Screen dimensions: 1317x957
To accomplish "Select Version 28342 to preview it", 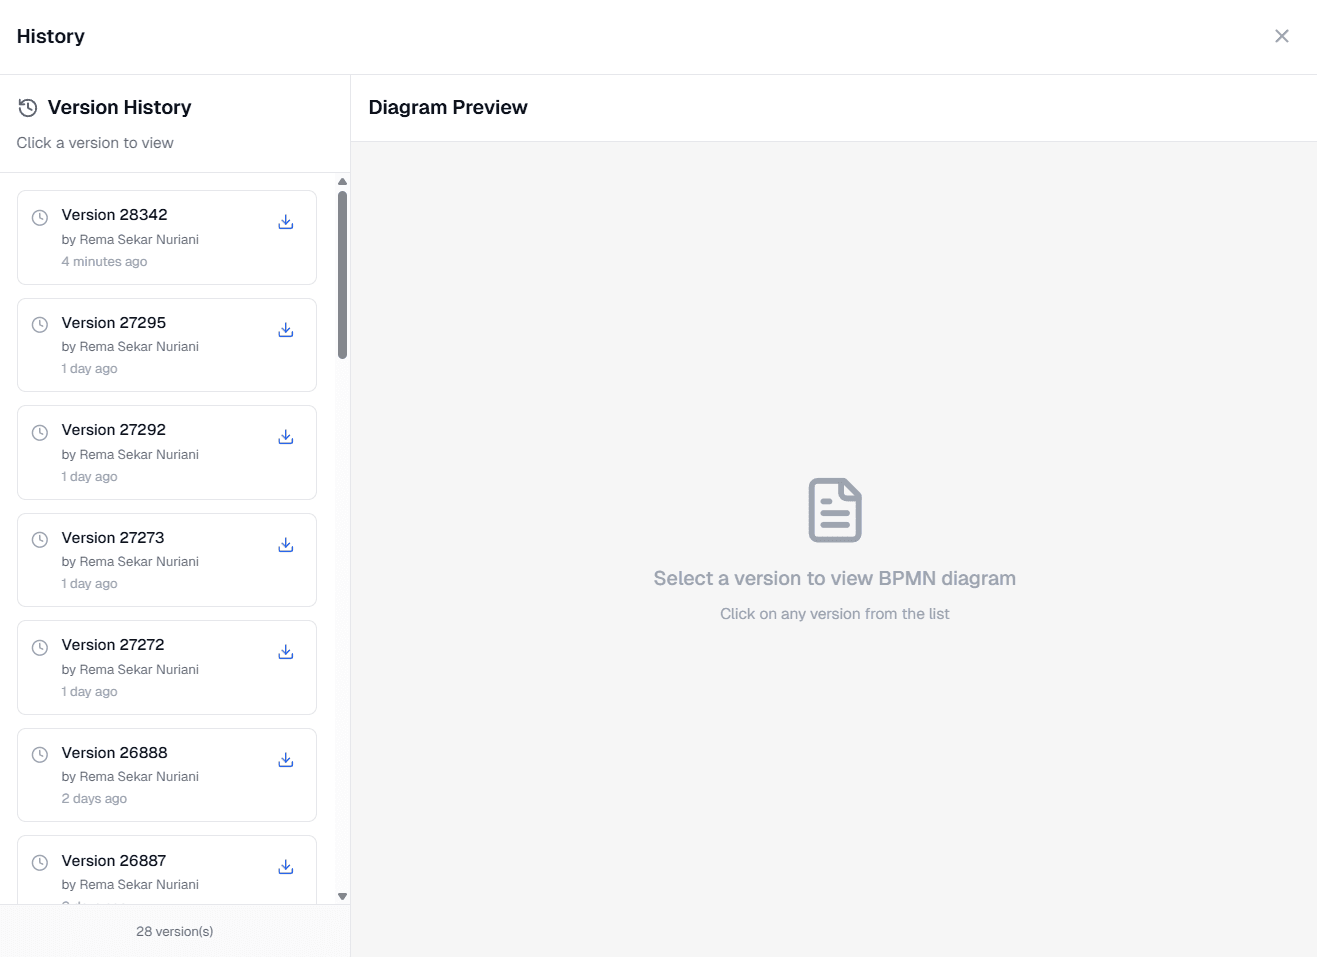I will [x=150, y=237].
